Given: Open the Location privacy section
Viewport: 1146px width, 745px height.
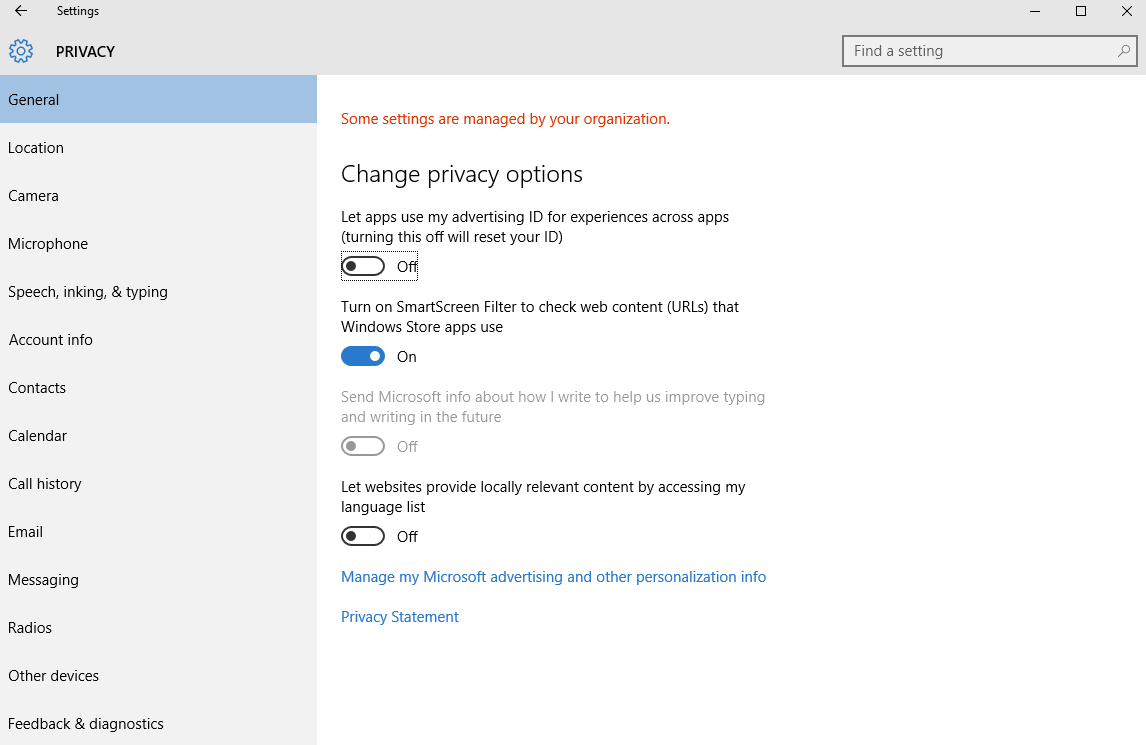Looking at the screenshot, I should coord(36,148).
